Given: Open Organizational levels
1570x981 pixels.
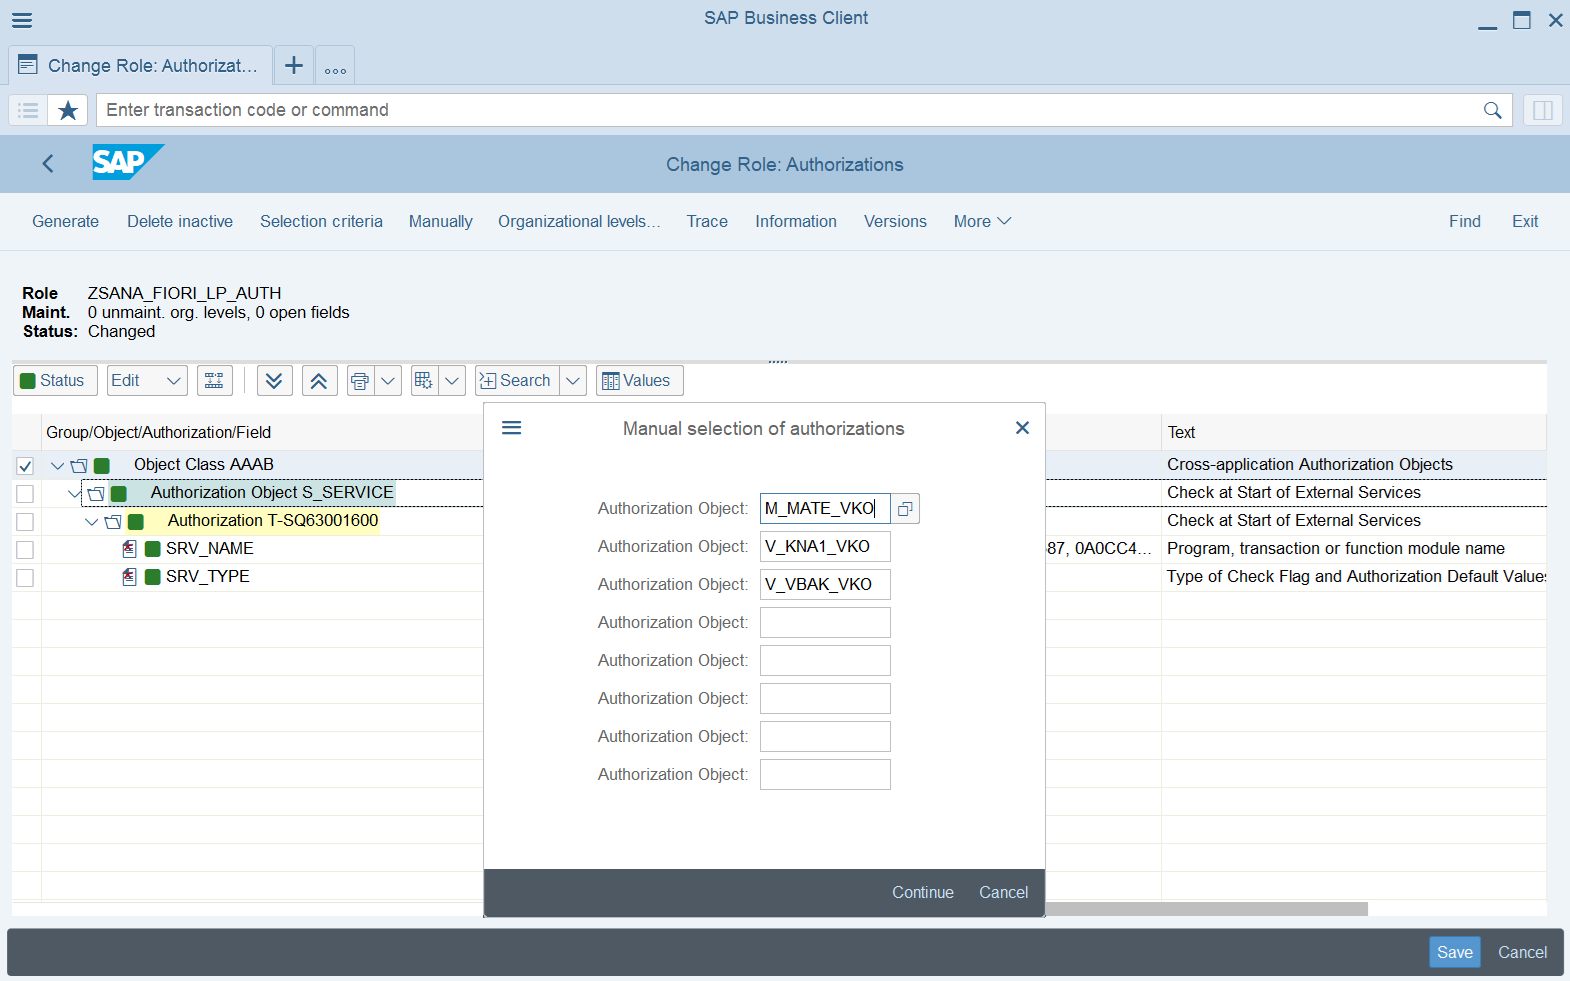Looking at the screenshot, I should (x=579, y=222).
